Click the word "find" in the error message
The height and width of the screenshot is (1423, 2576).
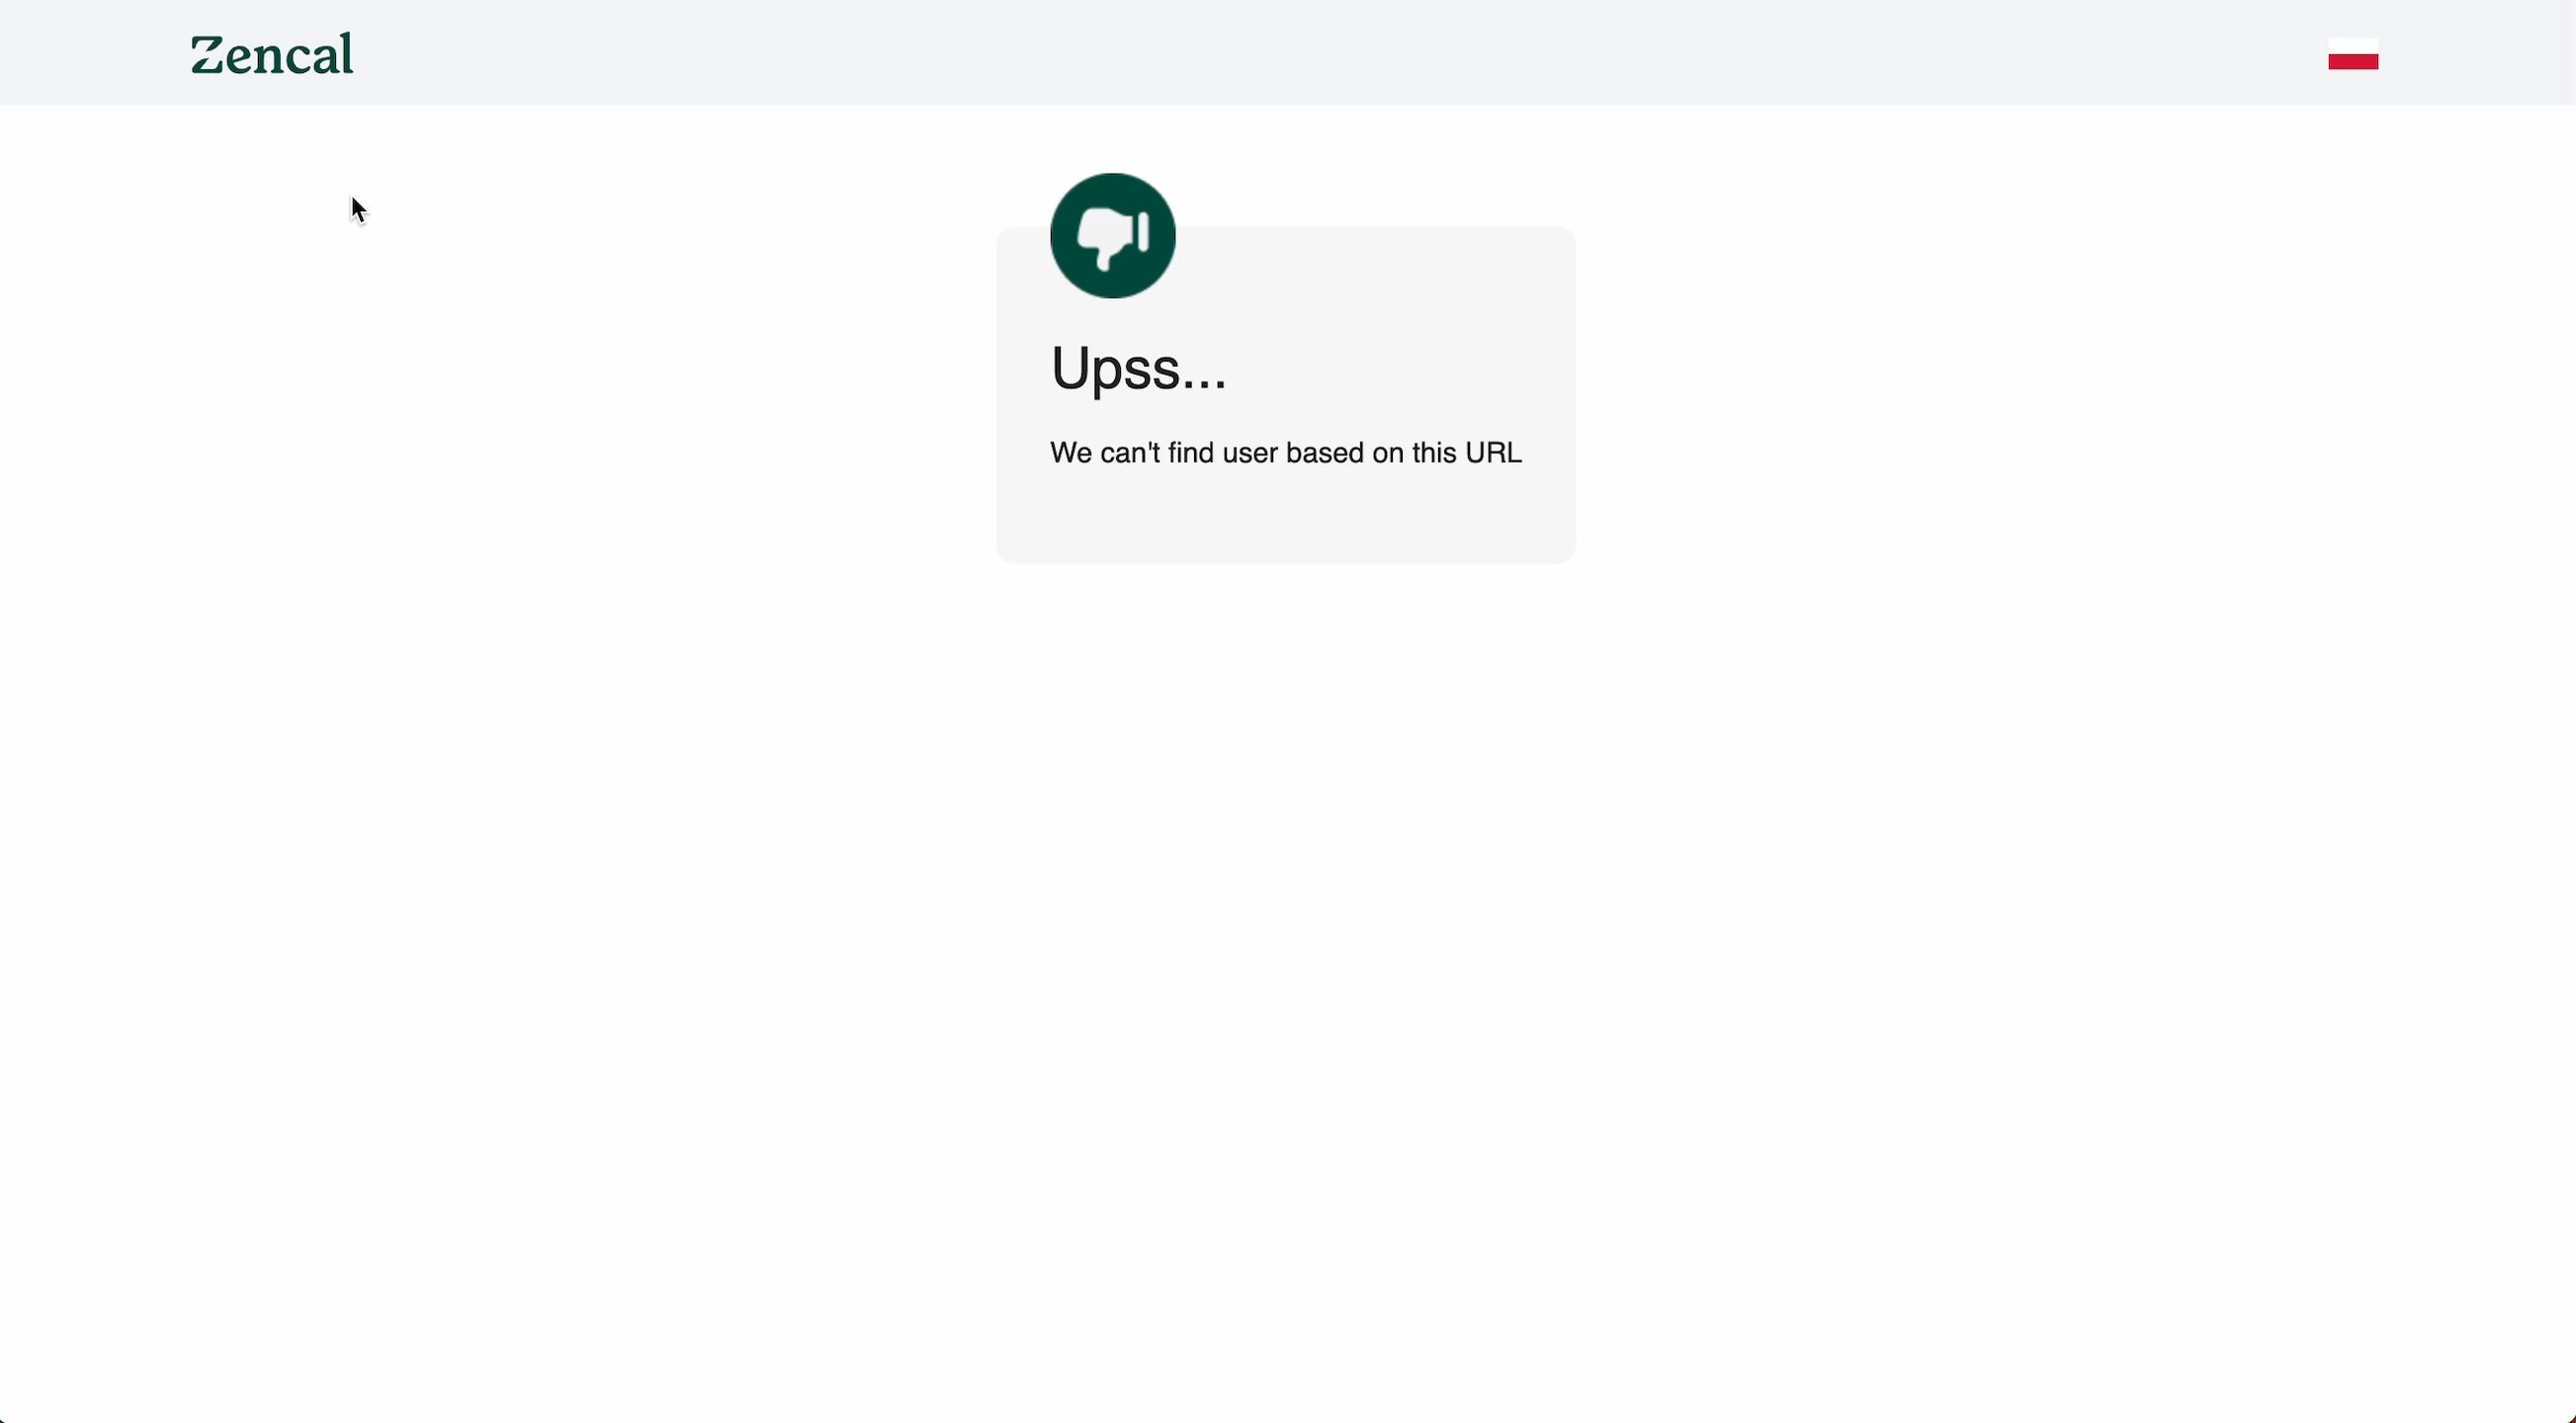(x=1191, y=453)
